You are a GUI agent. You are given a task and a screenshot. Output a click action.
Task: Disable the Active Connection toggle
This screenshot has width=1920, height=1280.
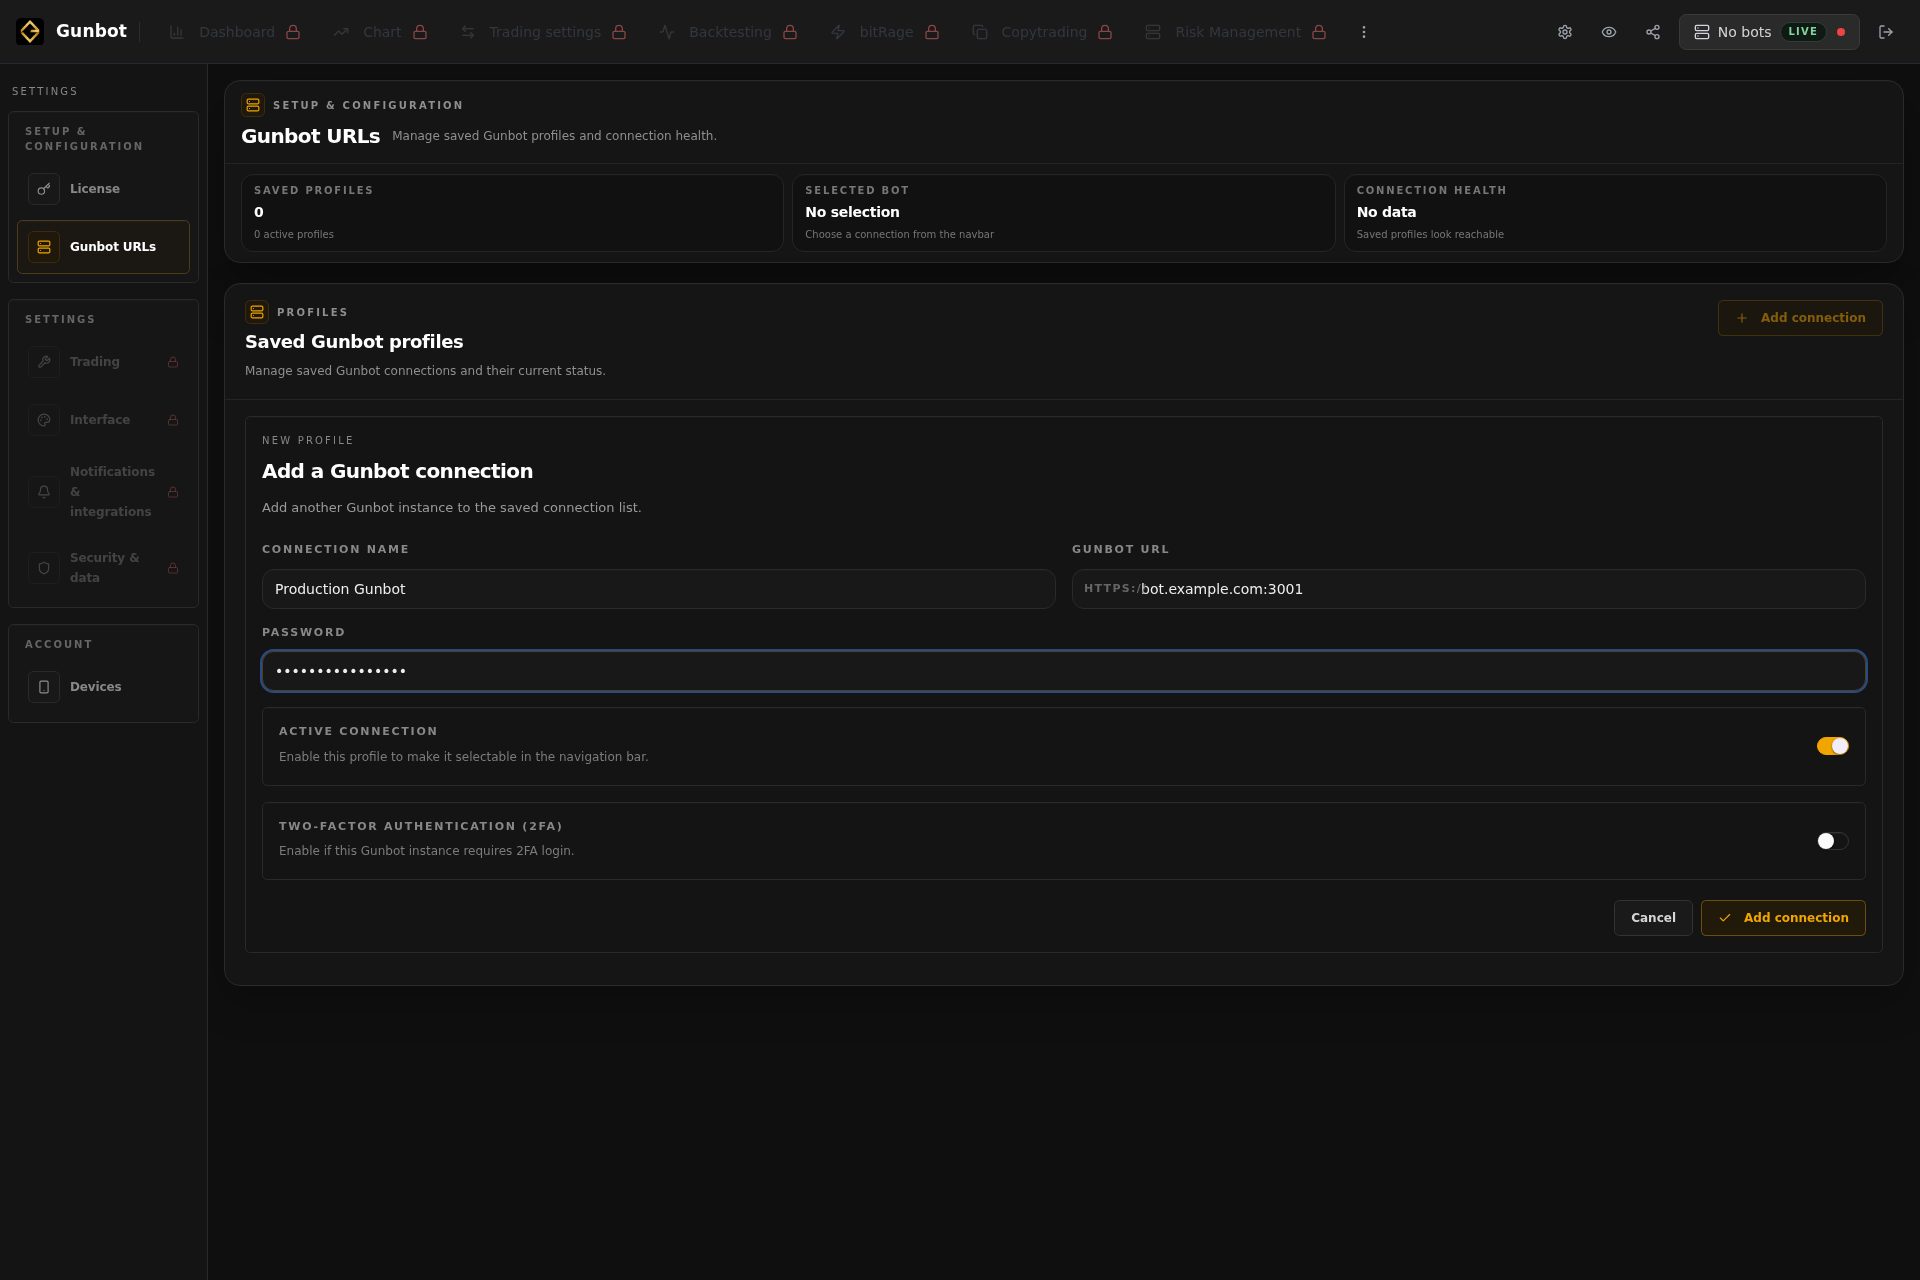pos(1832,746)
